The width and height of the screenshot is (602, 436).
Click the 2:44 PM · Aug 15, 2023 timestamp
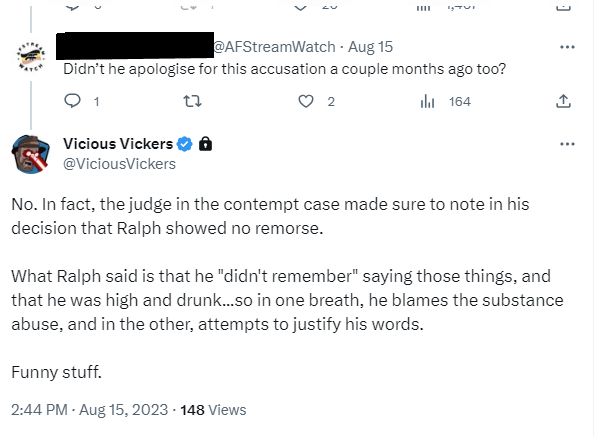click(89, 410)
